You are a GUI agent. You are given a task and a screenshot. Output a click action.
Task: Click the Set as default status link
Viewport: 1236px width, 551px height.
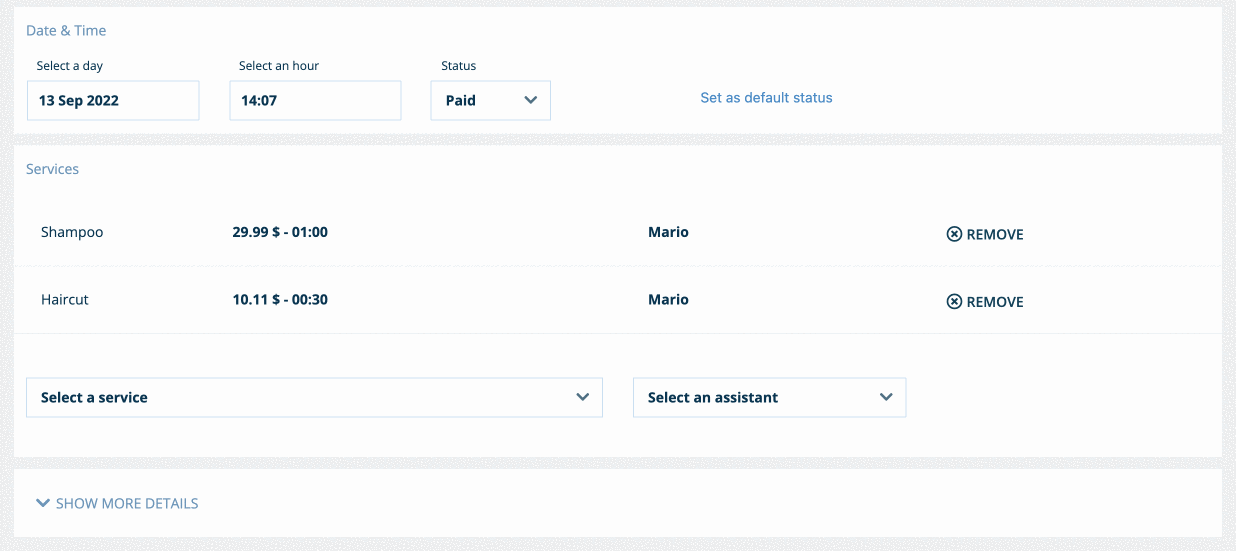[x=766, y=98]
